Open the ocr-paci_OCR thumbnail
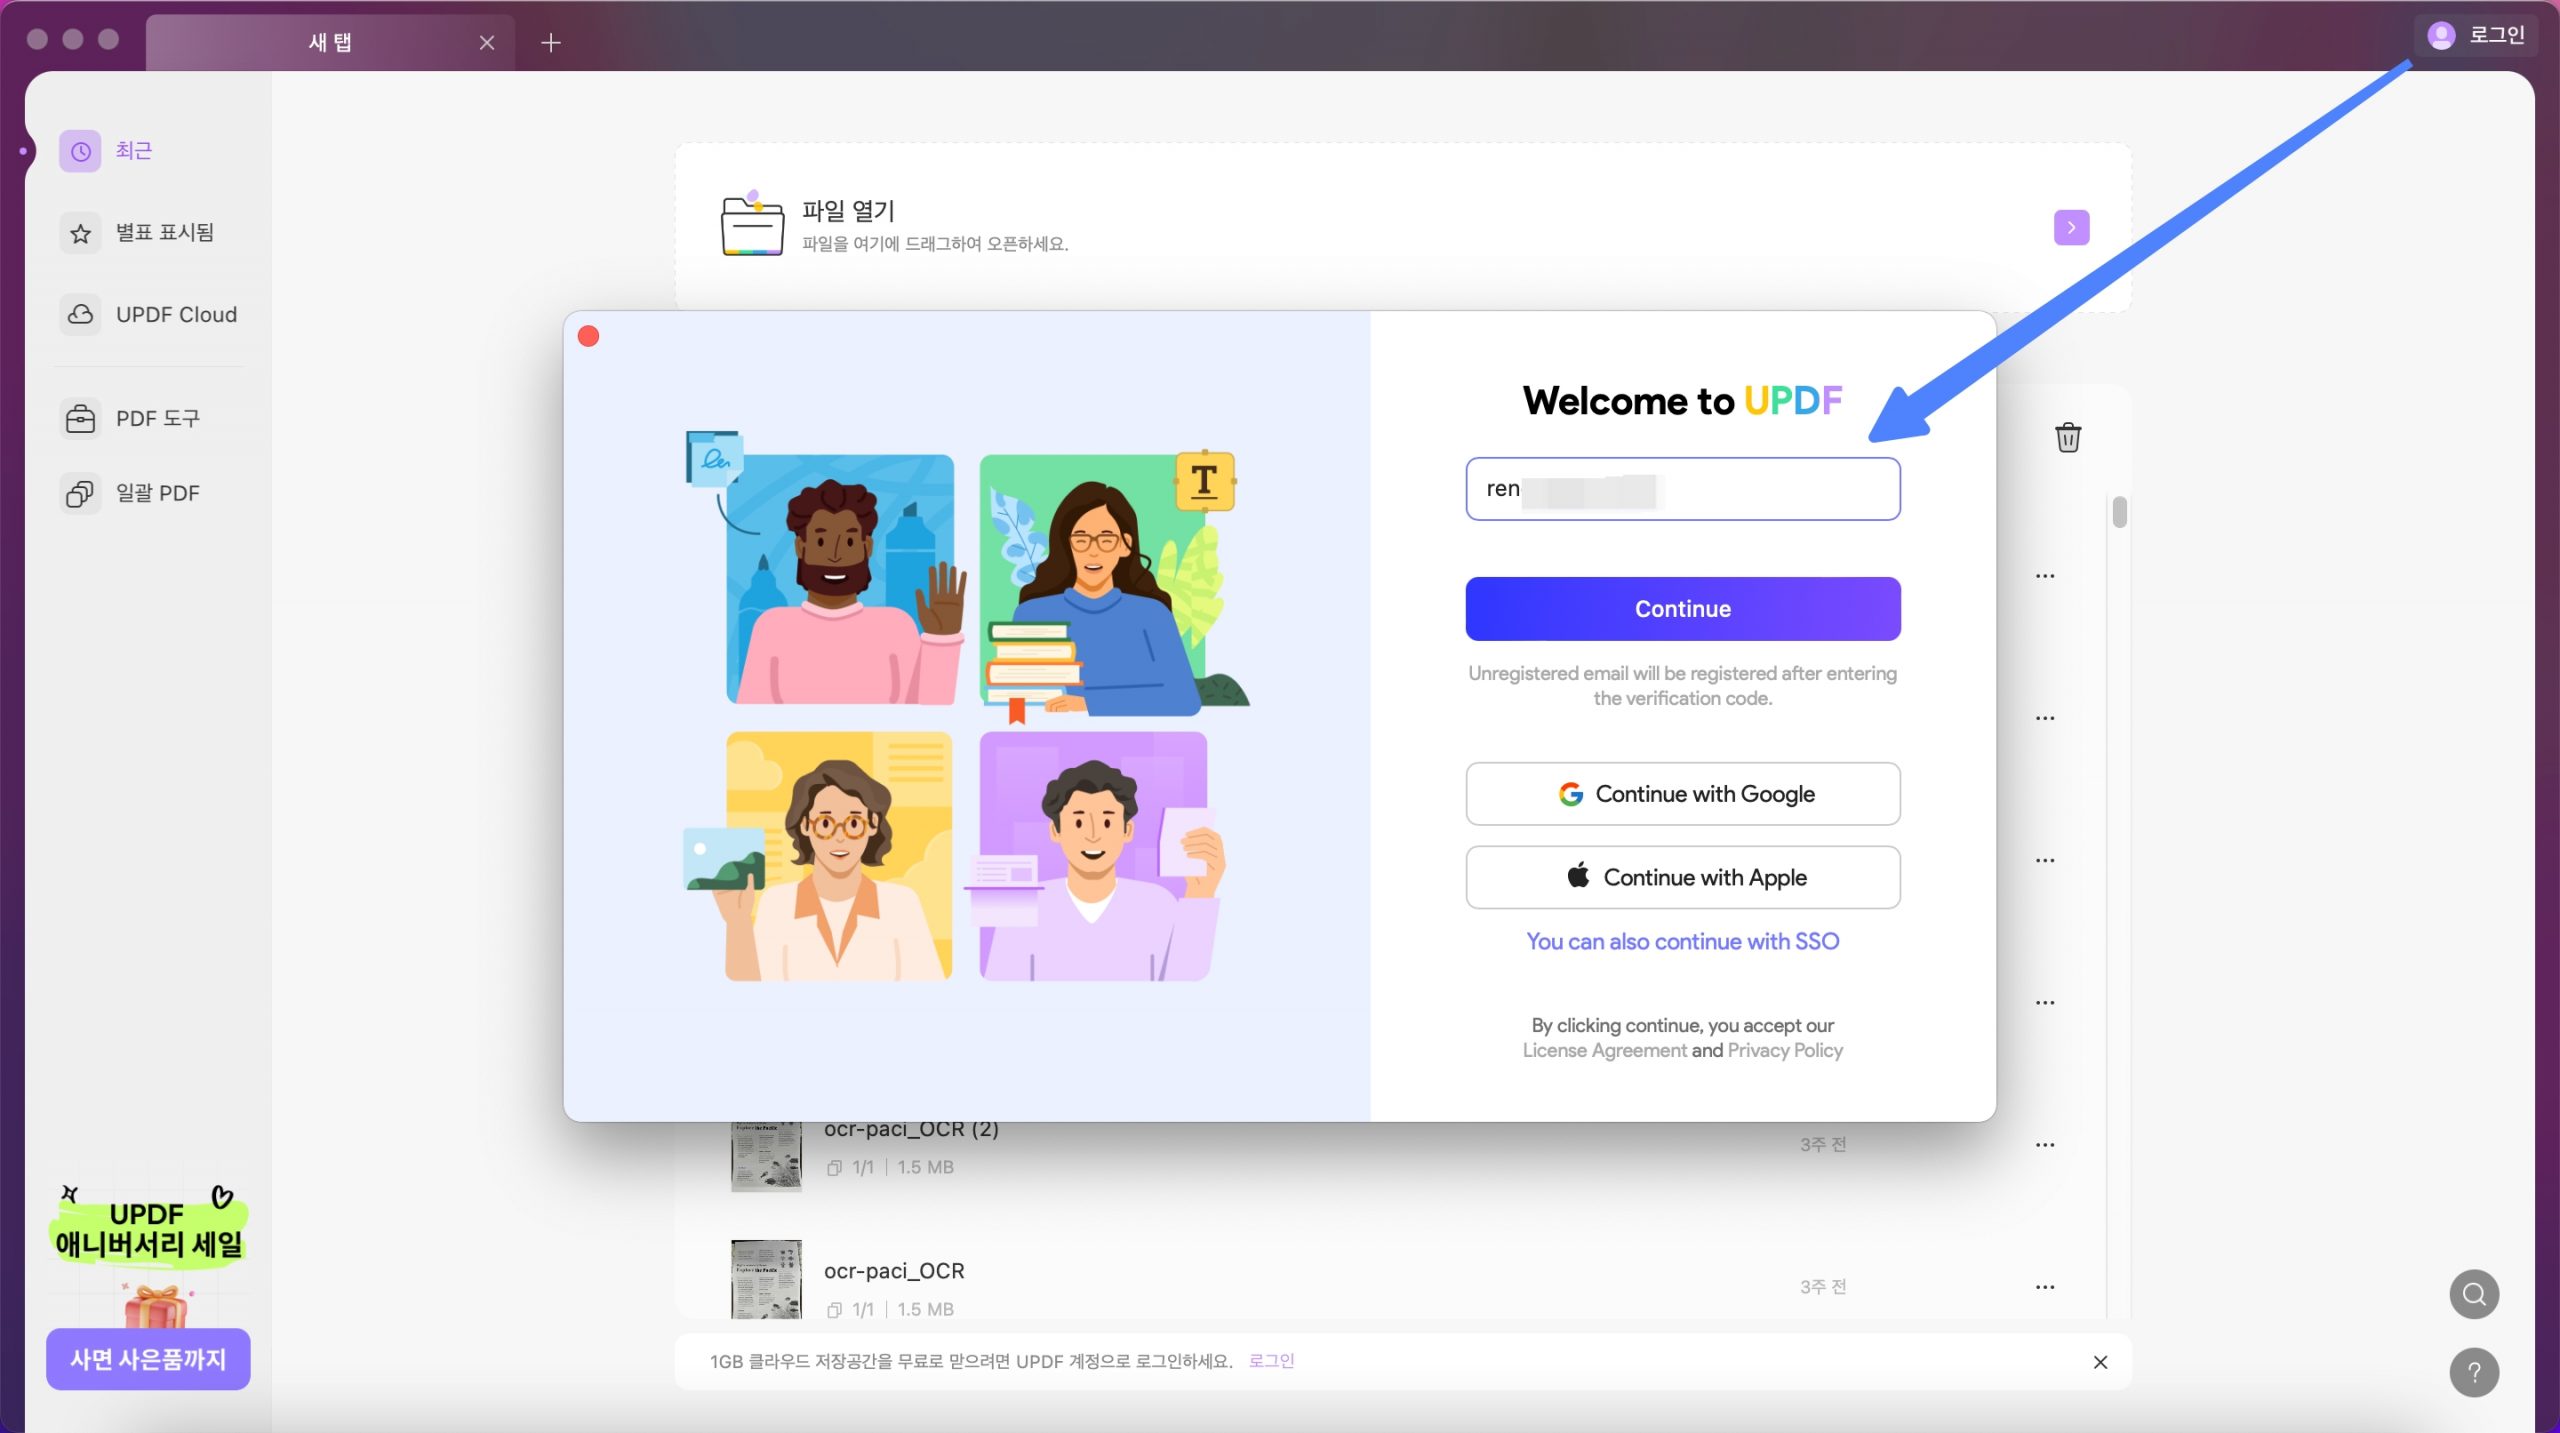The height and width of the screenshot is (1433, 2560). [766, 1279]
